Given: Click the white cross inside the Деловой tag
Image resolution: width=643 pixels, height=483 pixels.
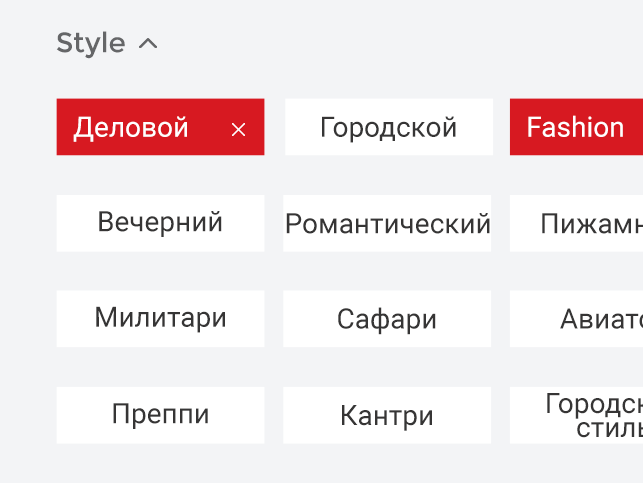Looking at the screenshot, I should point(238,129).
